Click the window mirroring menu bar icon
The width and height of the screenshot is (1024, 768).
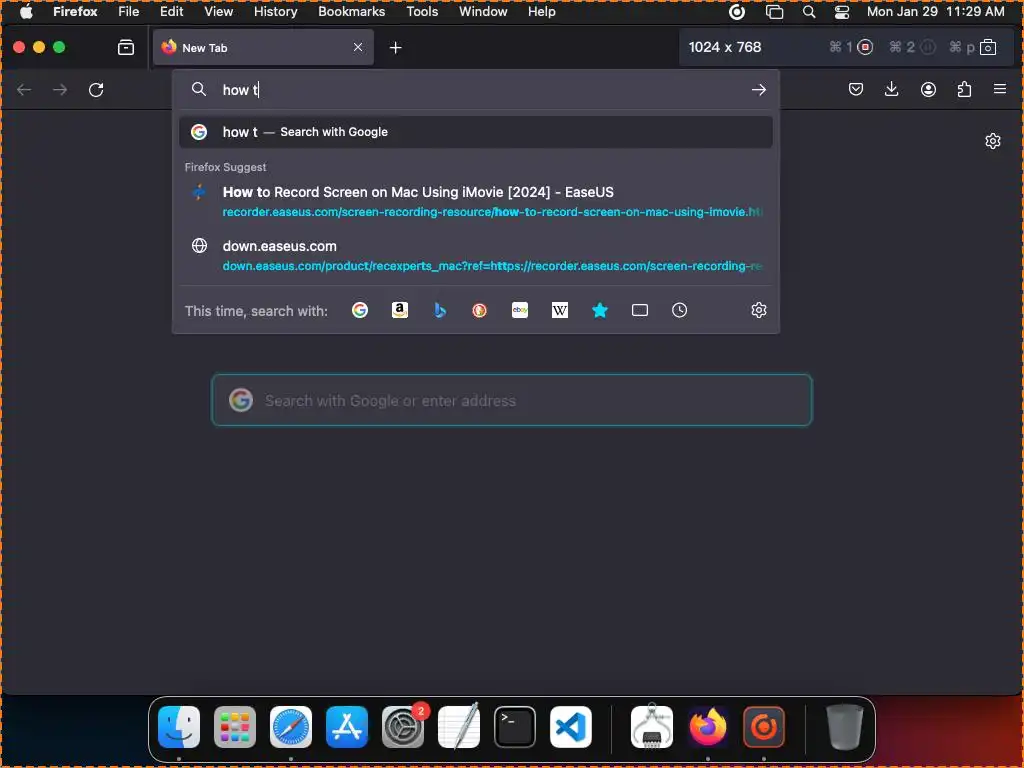tap(774, 12)
